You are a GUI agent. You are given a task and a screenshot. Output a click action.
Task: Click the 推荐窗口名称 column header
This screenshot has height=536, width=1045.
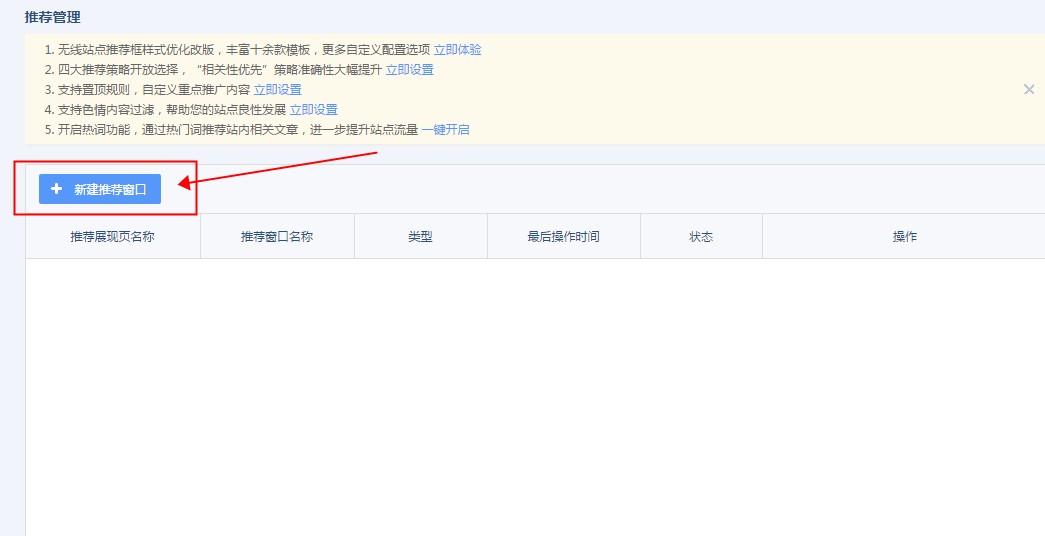[x=277, y=237]
